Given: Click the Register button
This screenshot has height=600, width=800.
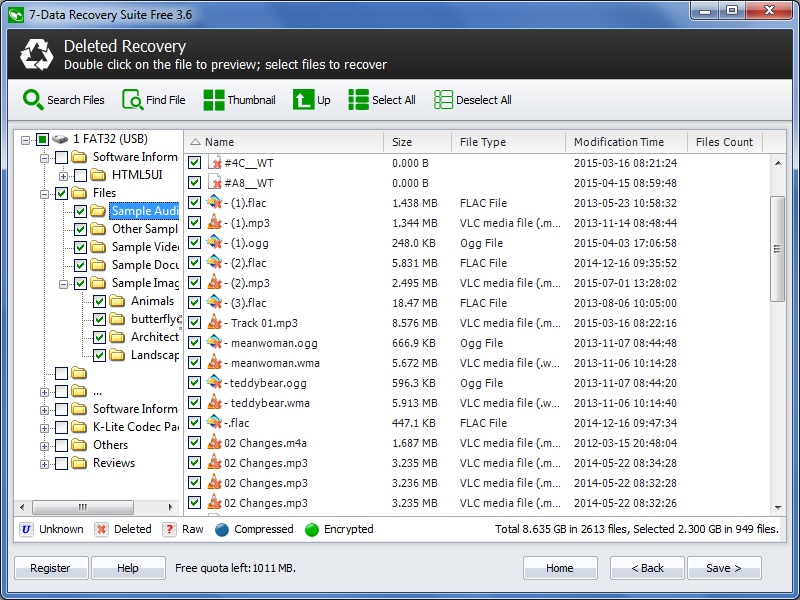Looking at the screenshot, I should 51,567.
